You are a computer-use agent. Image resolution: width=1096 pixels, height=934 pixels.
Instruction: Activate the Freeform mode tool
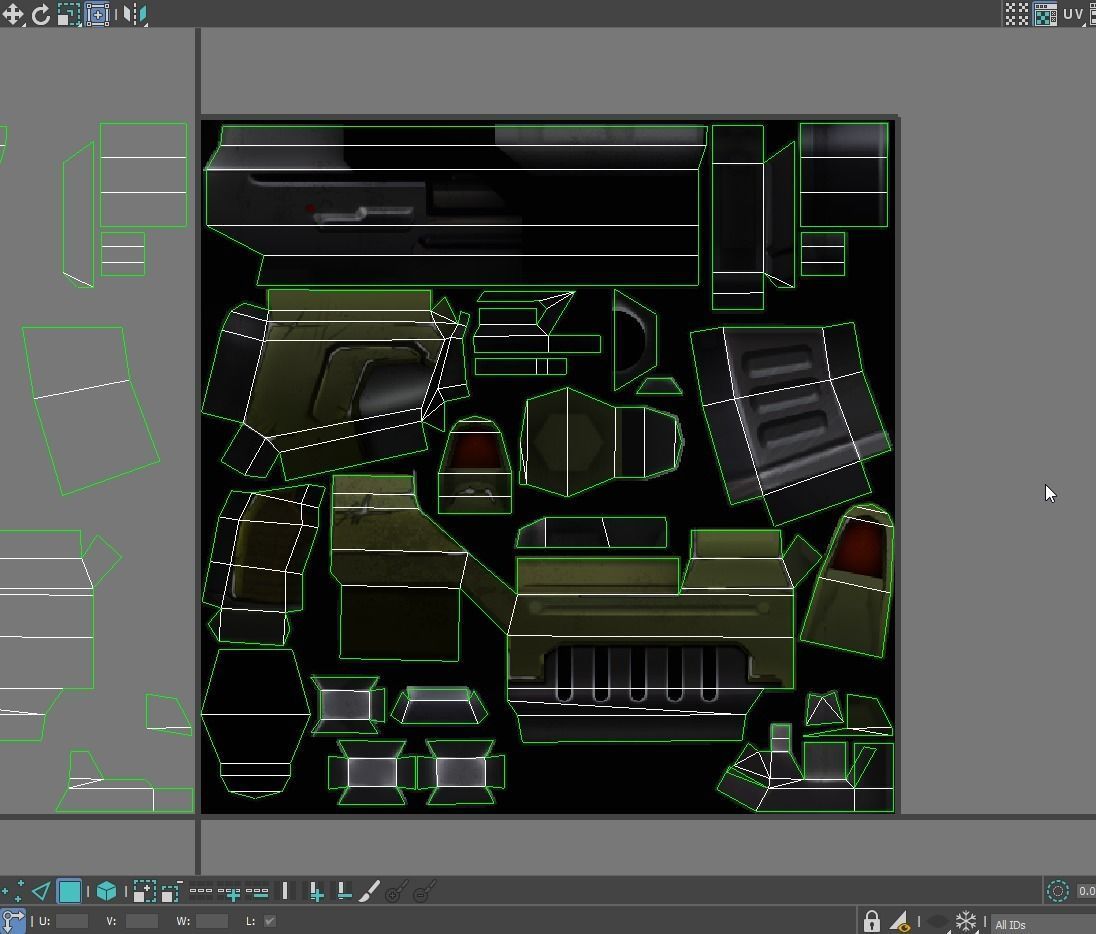coord(97,14)
